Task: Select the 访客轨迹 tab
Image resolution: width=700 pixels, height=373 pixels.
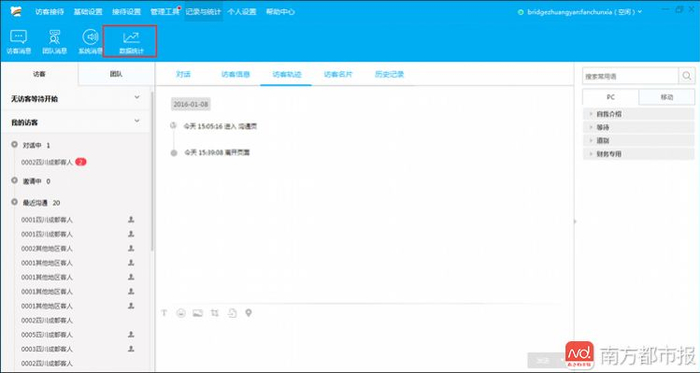Action: tap(287, 75)
